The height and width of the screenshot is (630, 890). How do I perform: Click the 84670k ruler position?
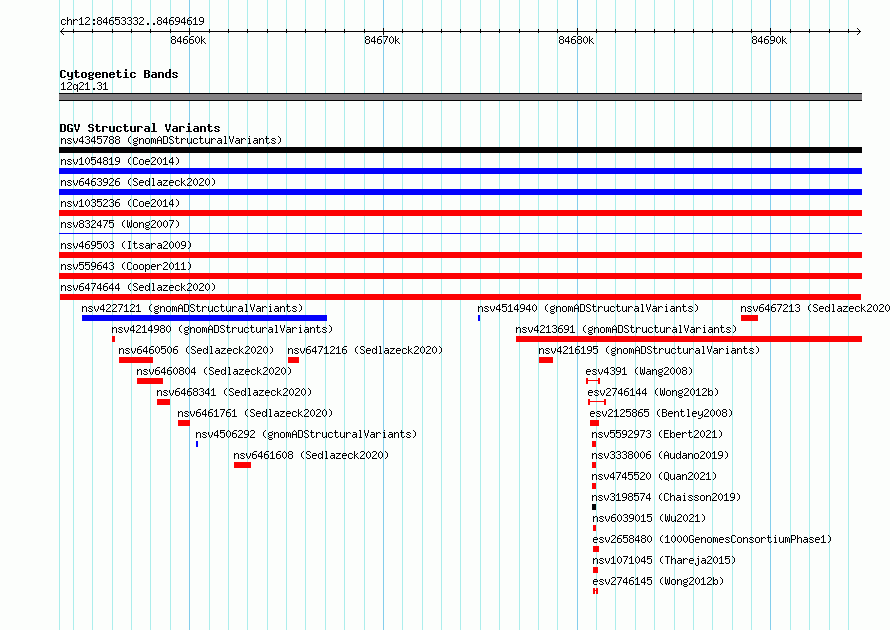(382, 40)
